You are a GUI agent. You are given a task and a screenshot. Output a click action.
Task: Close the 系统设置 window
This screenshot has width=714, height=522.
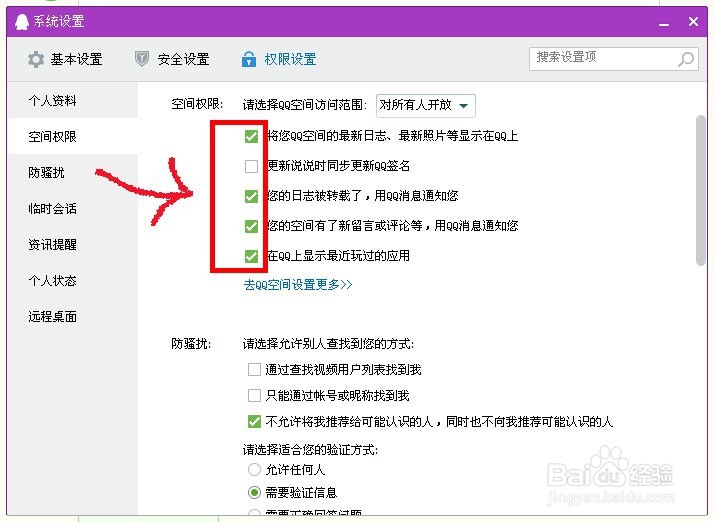(693, 21)
